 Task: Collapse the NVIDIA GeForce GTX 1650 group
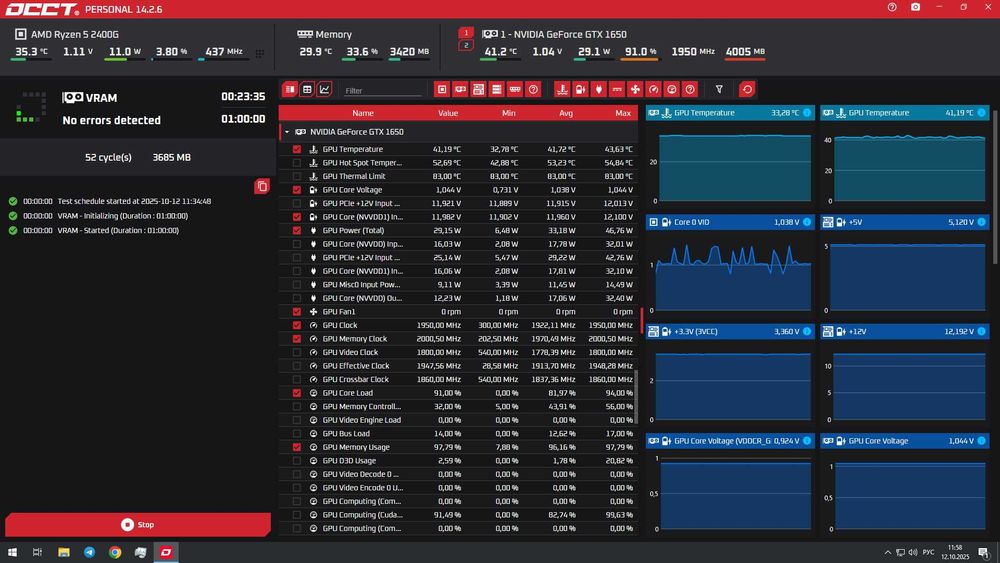[287, 132]
